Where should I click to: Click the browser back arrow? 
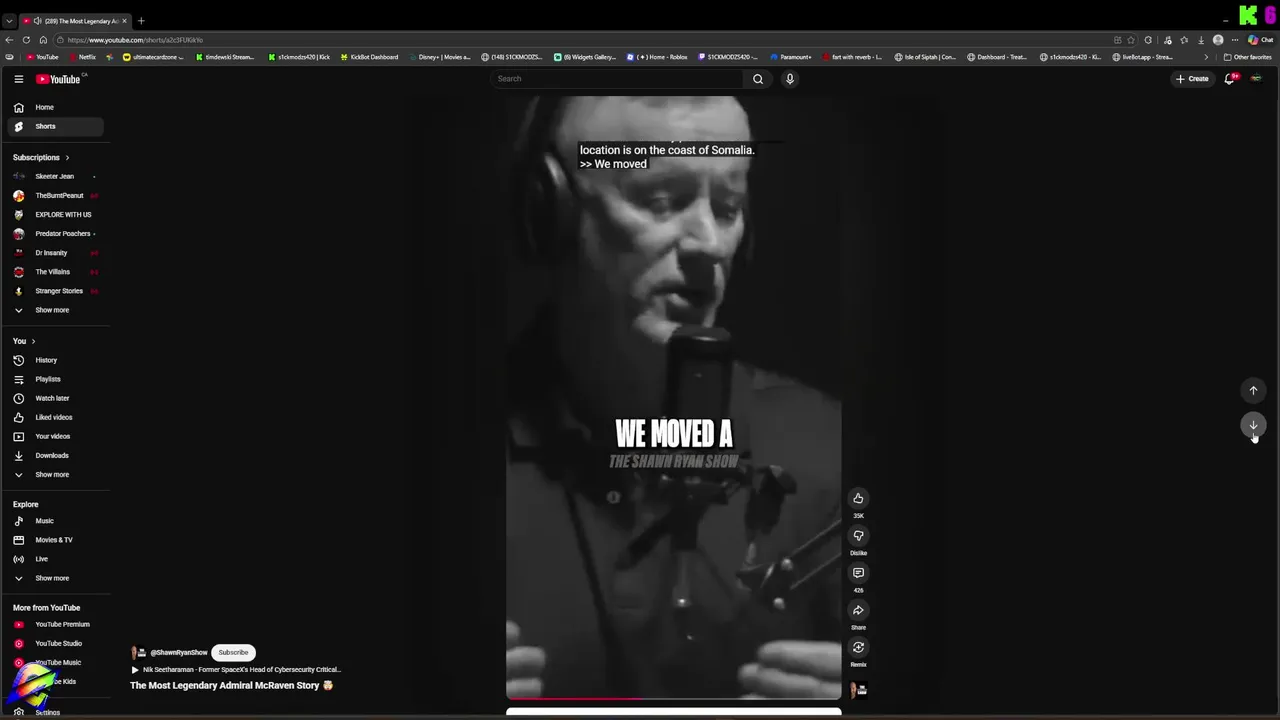point(9,40)
